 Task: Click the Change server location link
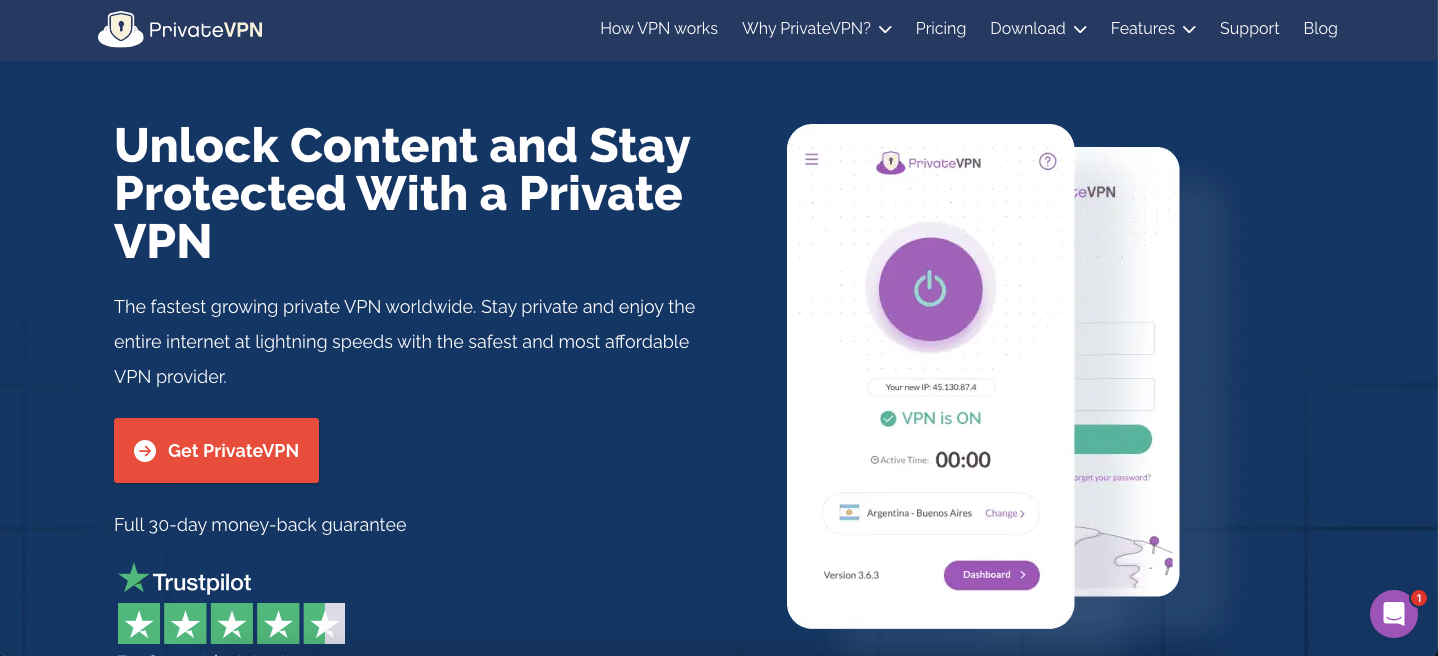1004,513
